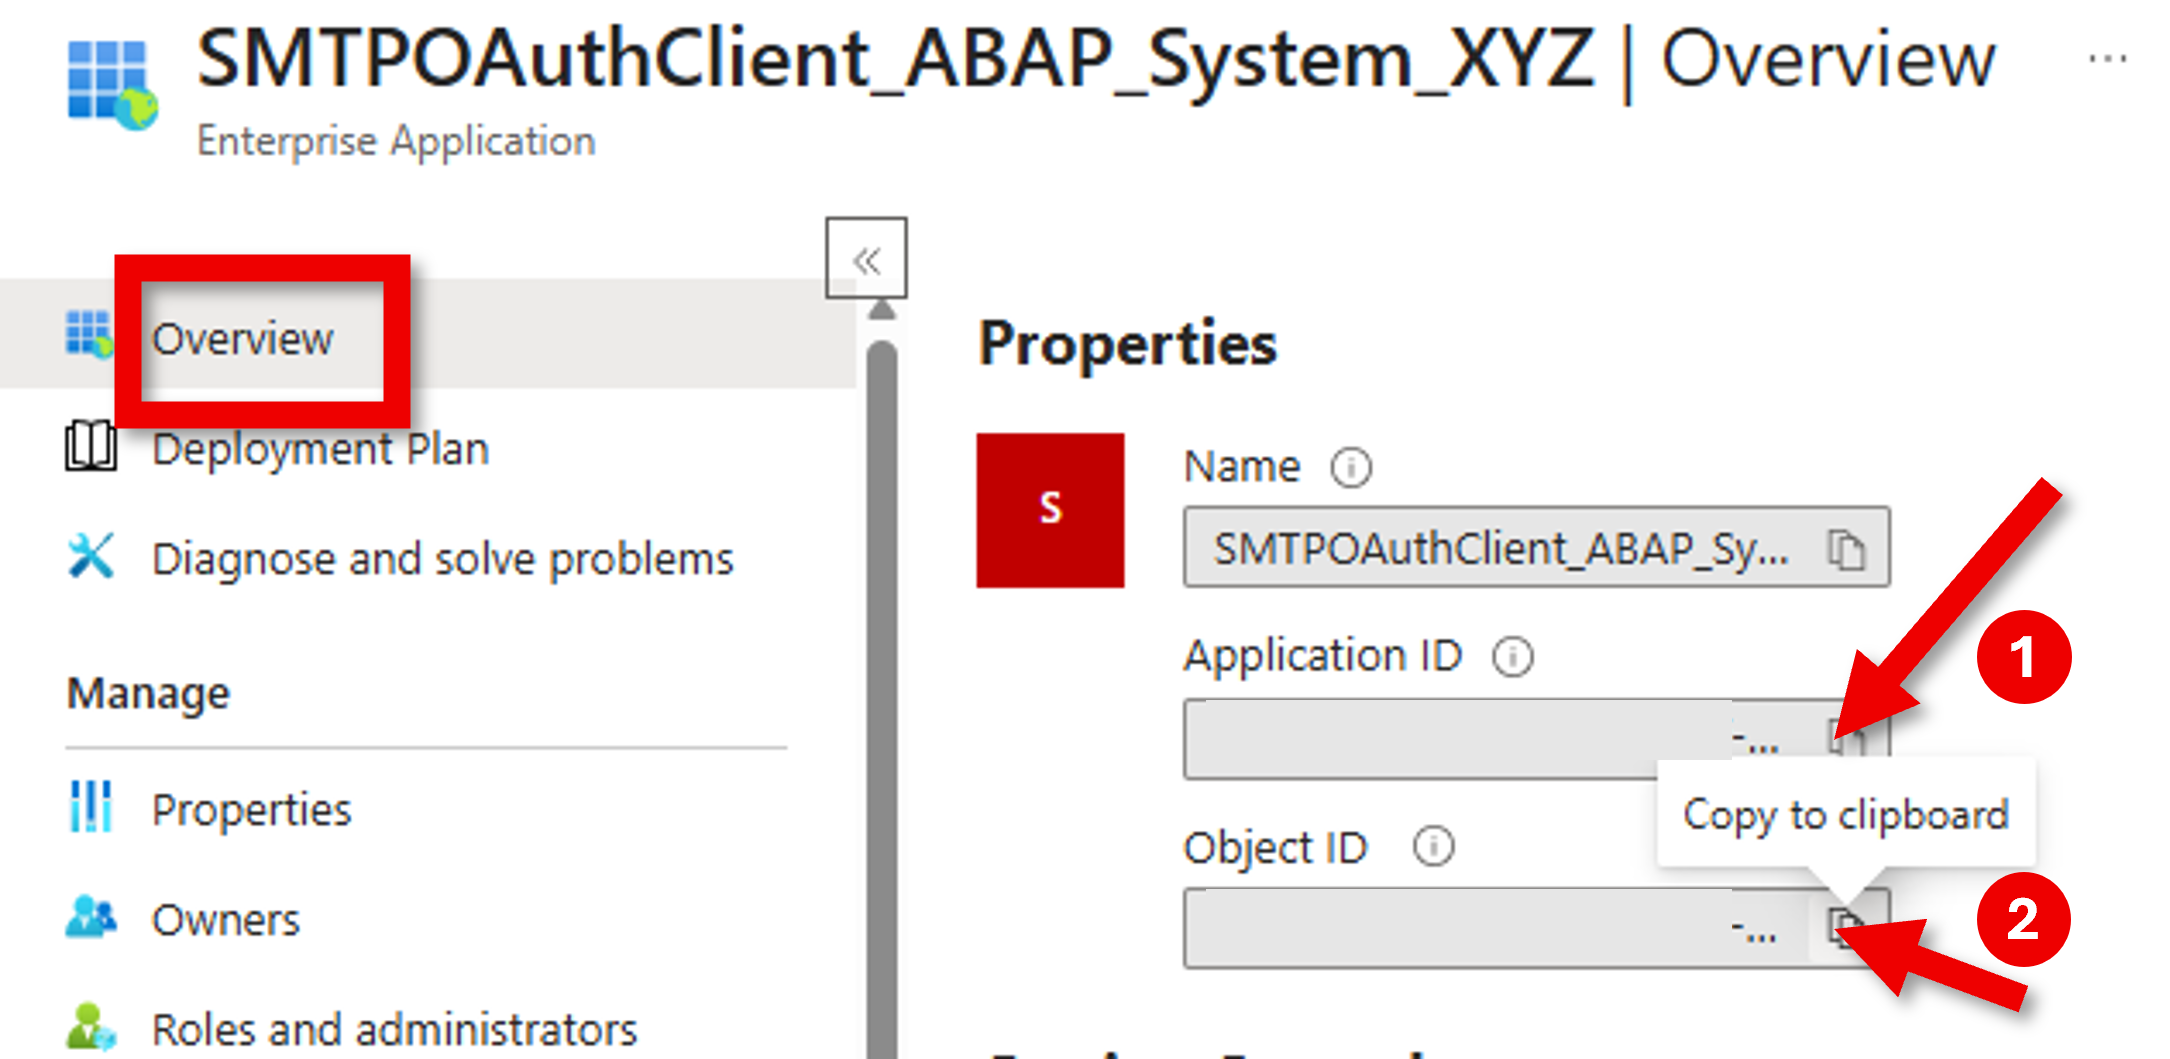This screenshot has width=2170, height=1059.
Task: View the Object ID info tooltip
Action: click(1432, 846)
